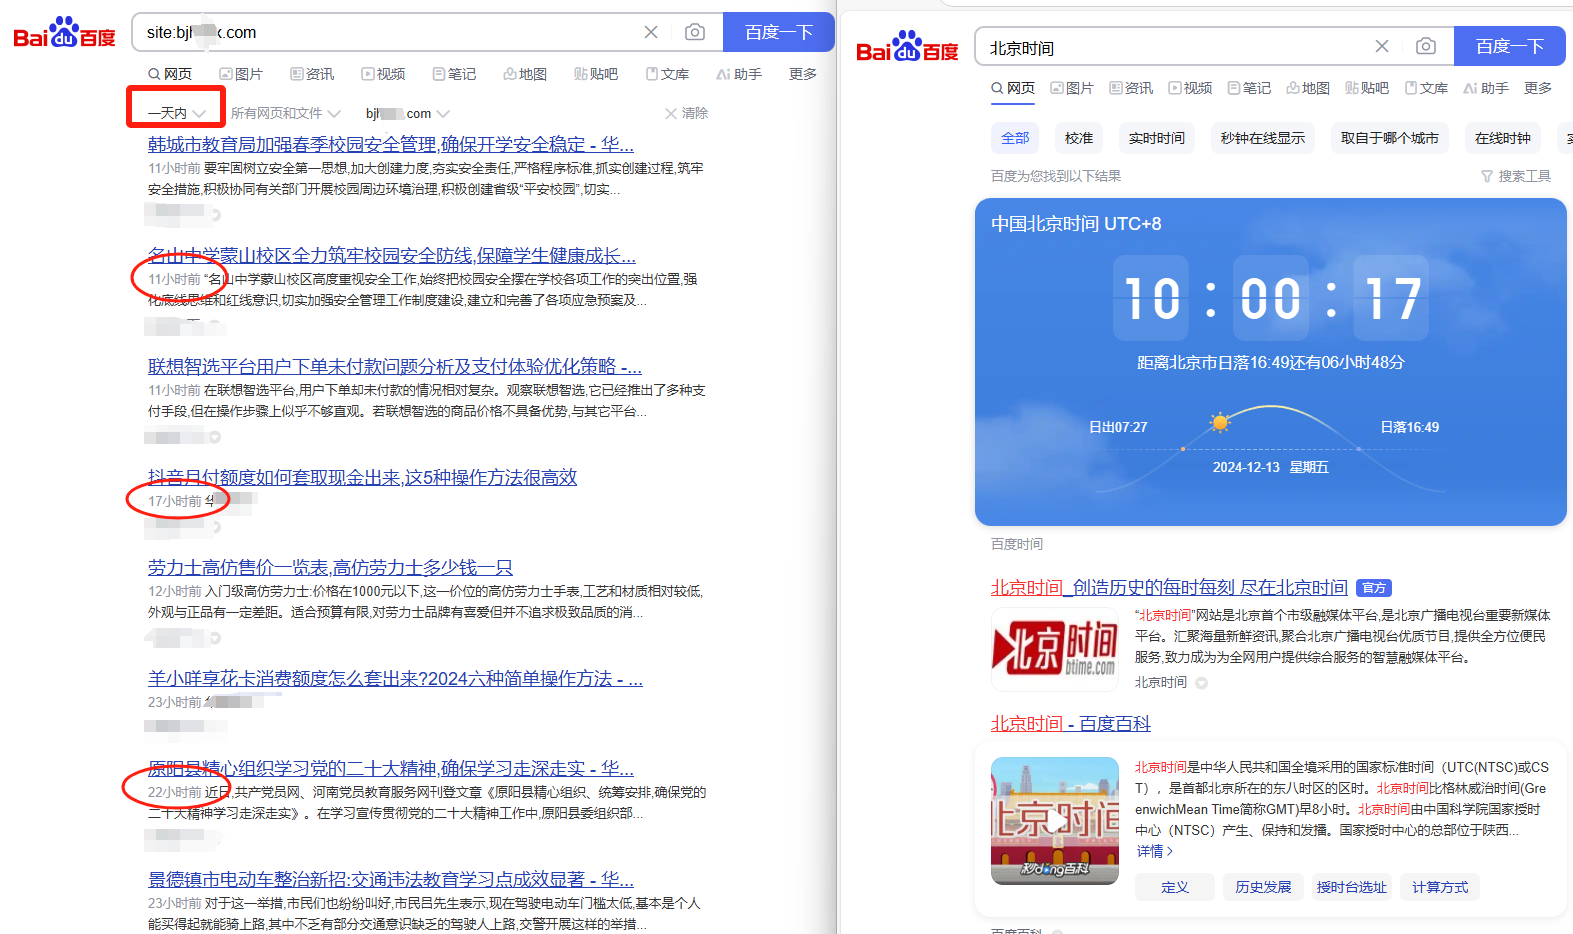Image resolution: width=1573 pixels, height=934 pixels.
Task: Select 文库 tab in the left window
Action: (667, 74)
